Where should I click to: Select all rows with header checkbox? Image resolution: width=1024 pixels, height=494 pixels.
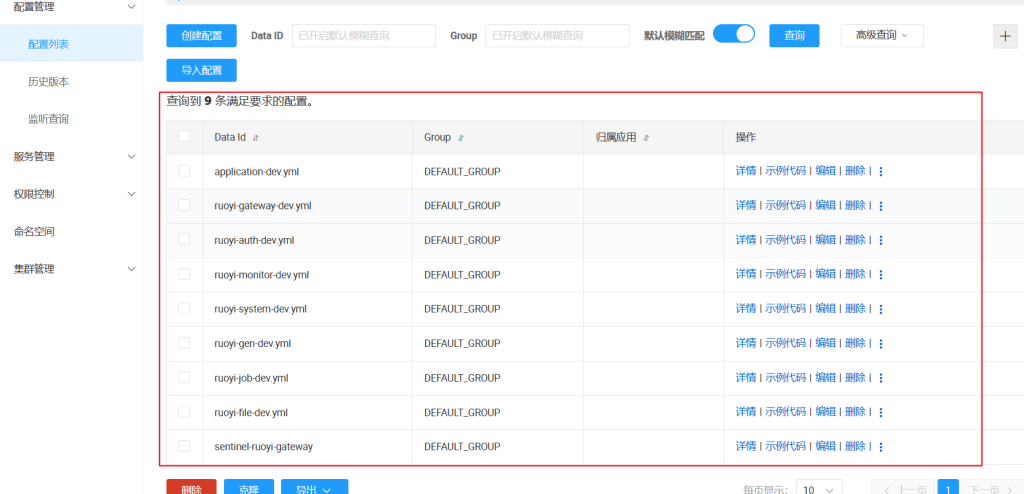(184, 137)
